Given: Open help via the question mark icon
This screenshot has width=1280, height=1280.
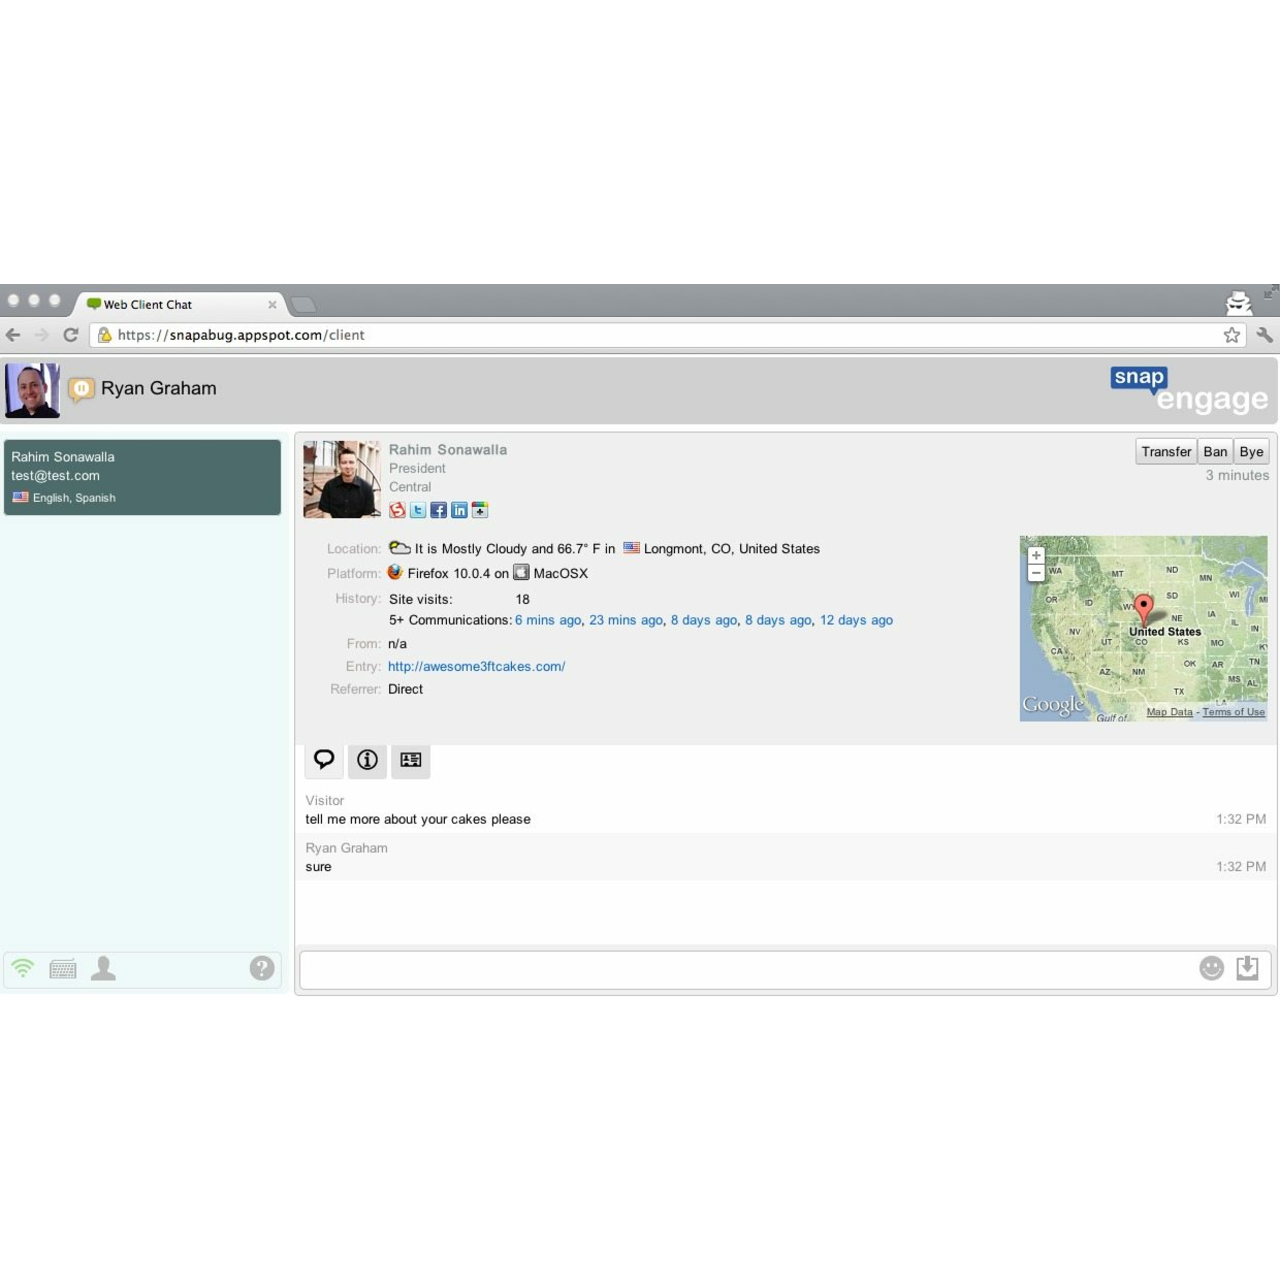Looking at the screenshot, I should (261, 968).
